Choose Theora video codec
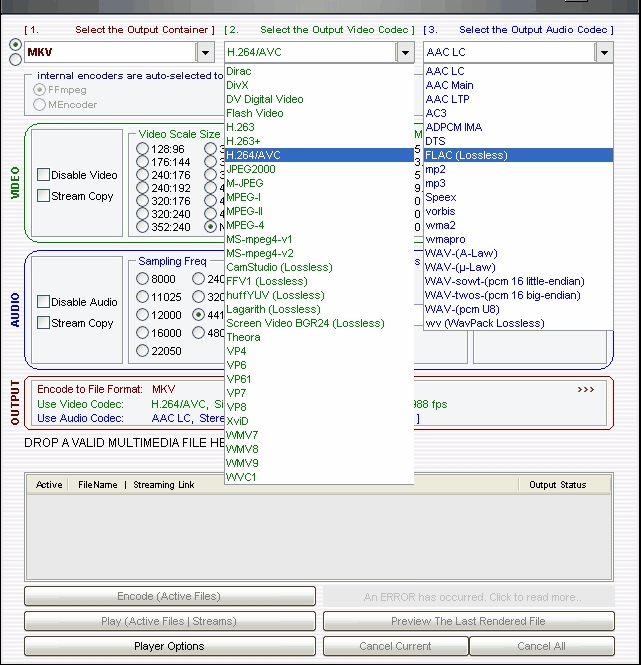This screenshot has width=641, height=665. (x=319, y=337)
